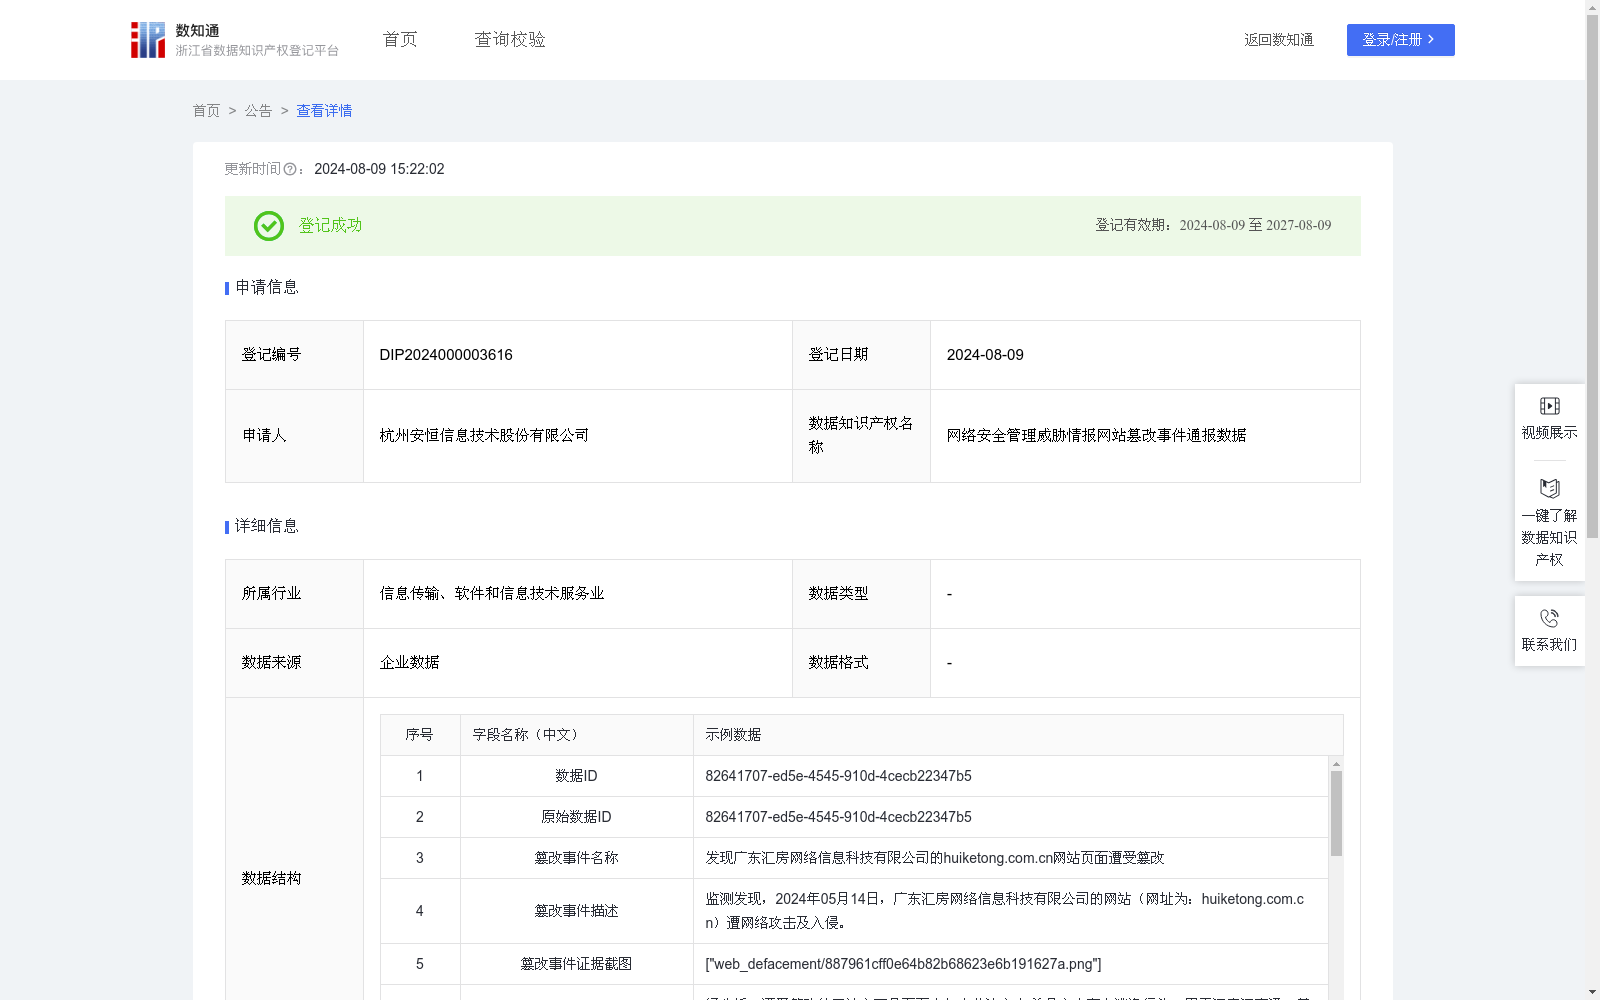Click the 示例数据 column header
The height and width of the screenshot is (1000, 1600).
point(1018,735)
